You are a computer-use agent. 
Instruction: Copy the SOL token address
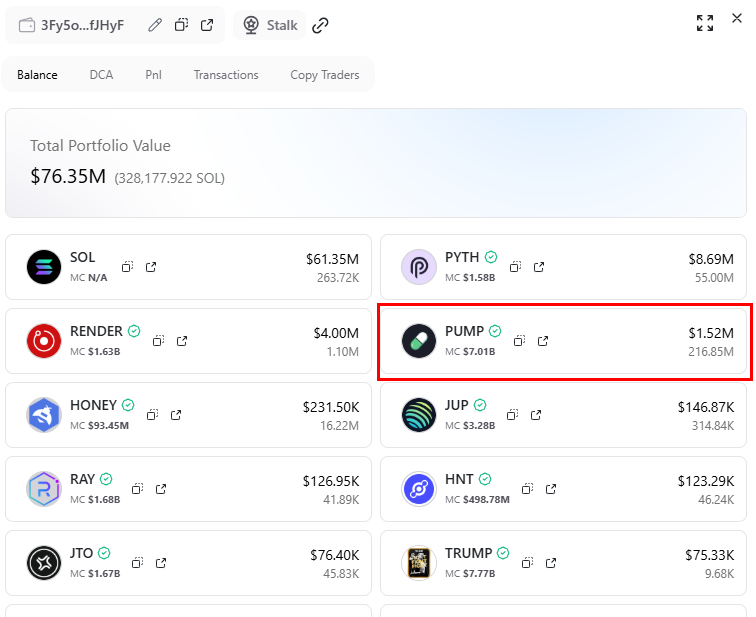[128, 267]
